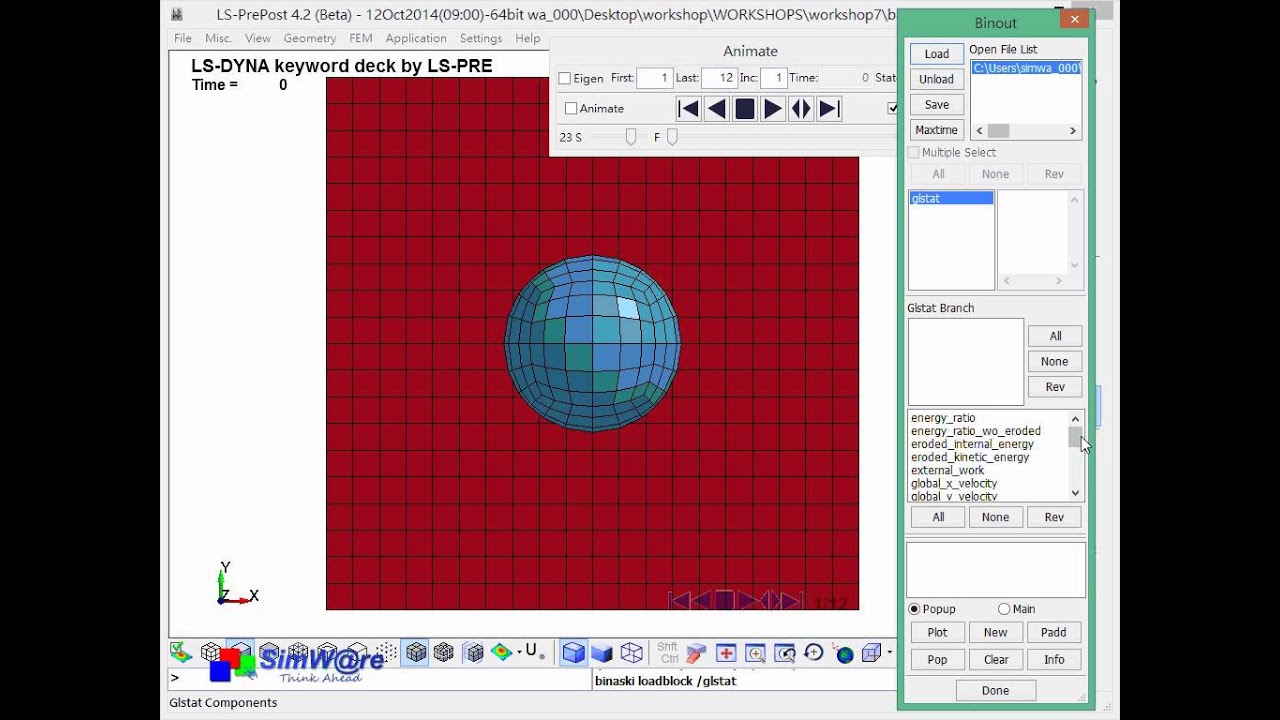Tick the Multiple Select checkbox
Image resolution: width=1280 pixels, height=720 pixels.
(x=913, y=152)
